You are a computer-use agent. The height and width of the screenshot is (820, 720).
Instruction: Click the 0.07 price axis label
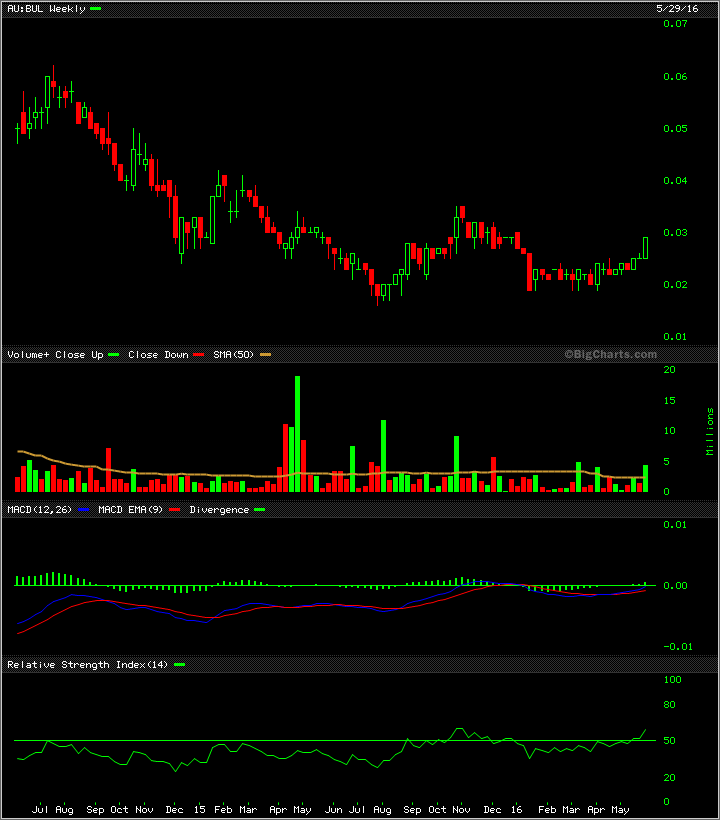pyautogui.click(x=675, y=24)
